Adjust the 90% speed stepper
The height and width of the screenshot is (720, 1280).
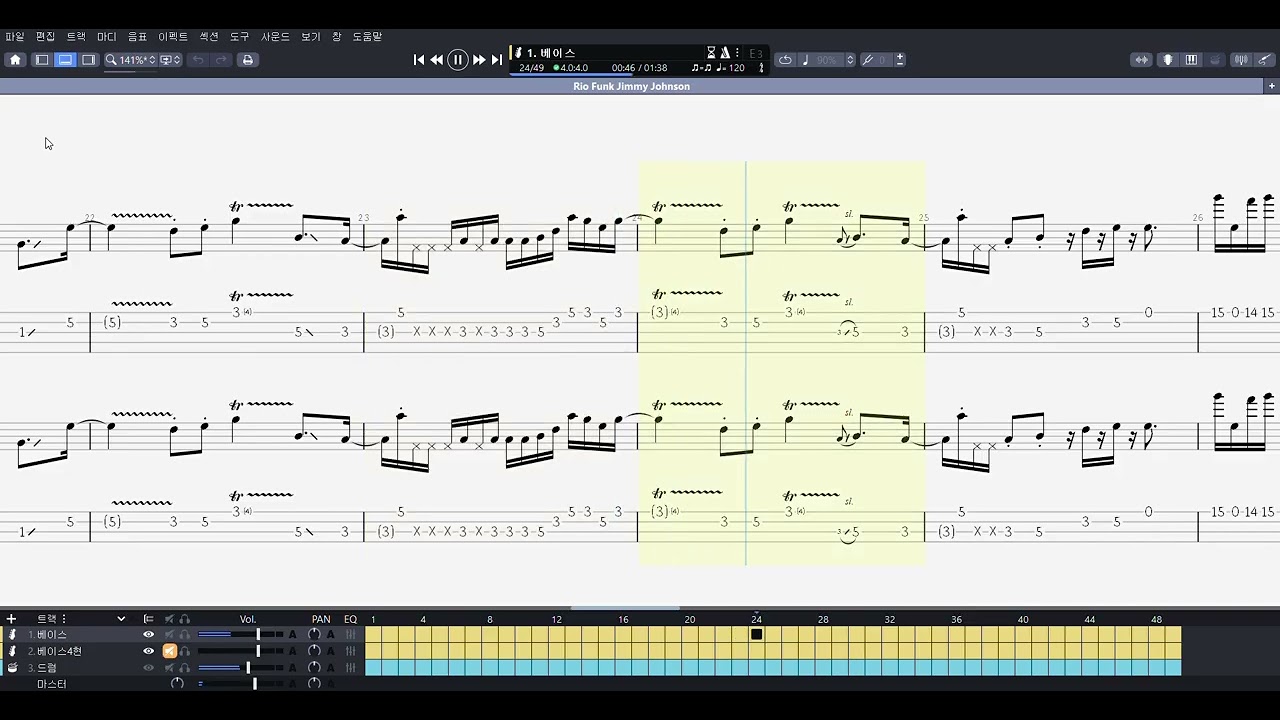coord(850,60)
